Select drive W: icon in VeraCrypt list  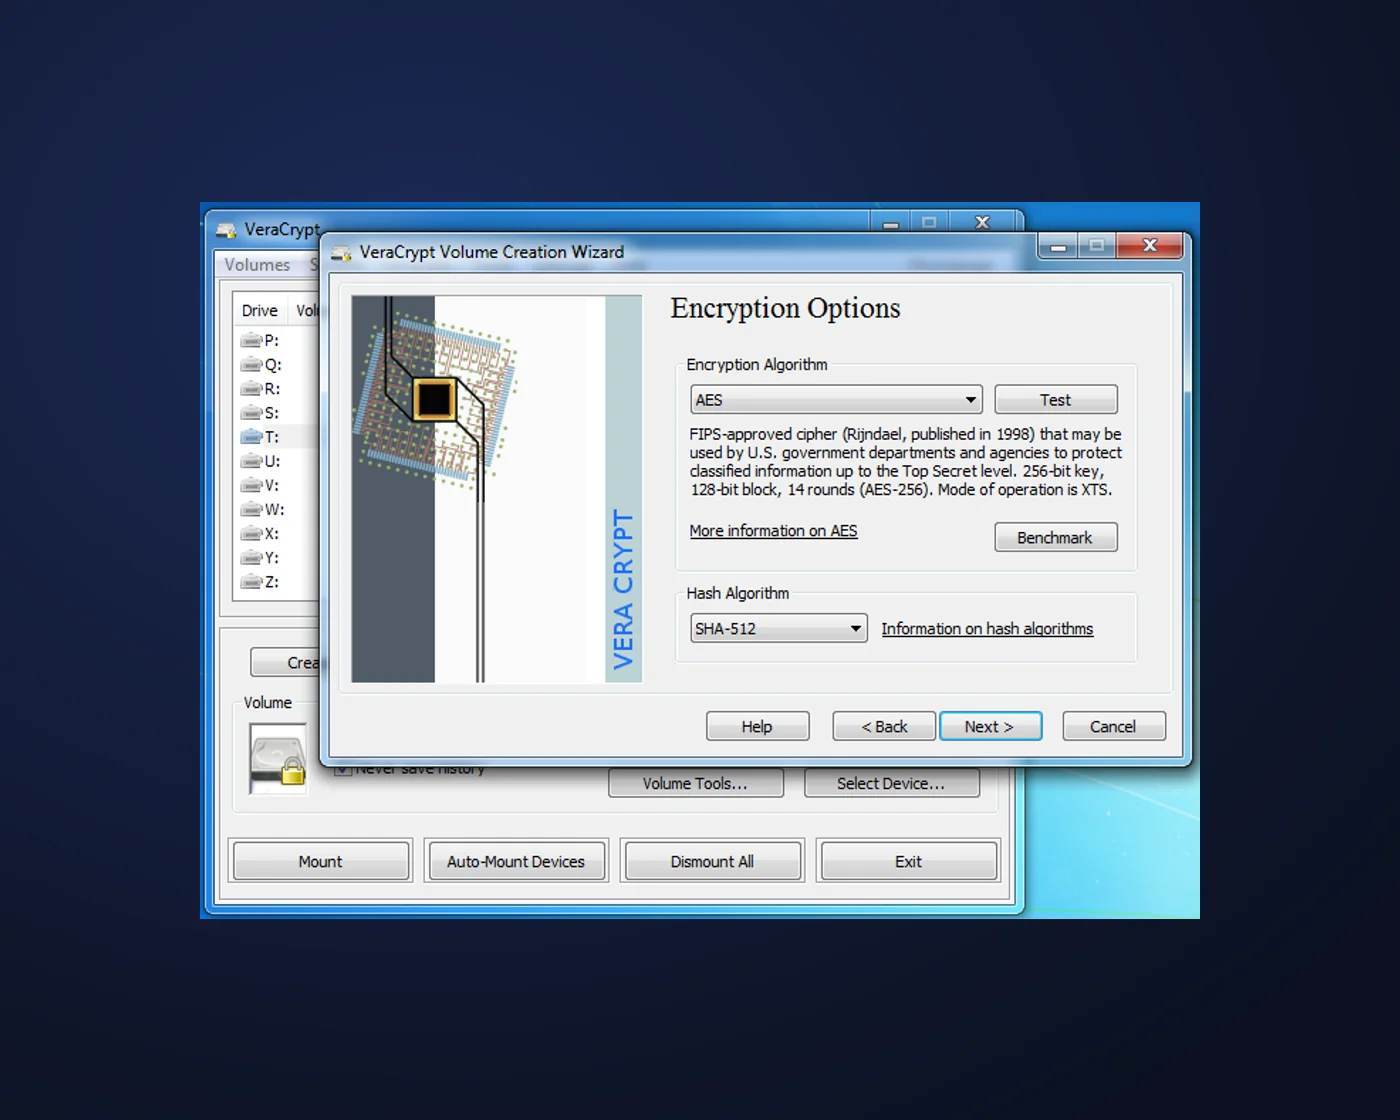[251, 510]
